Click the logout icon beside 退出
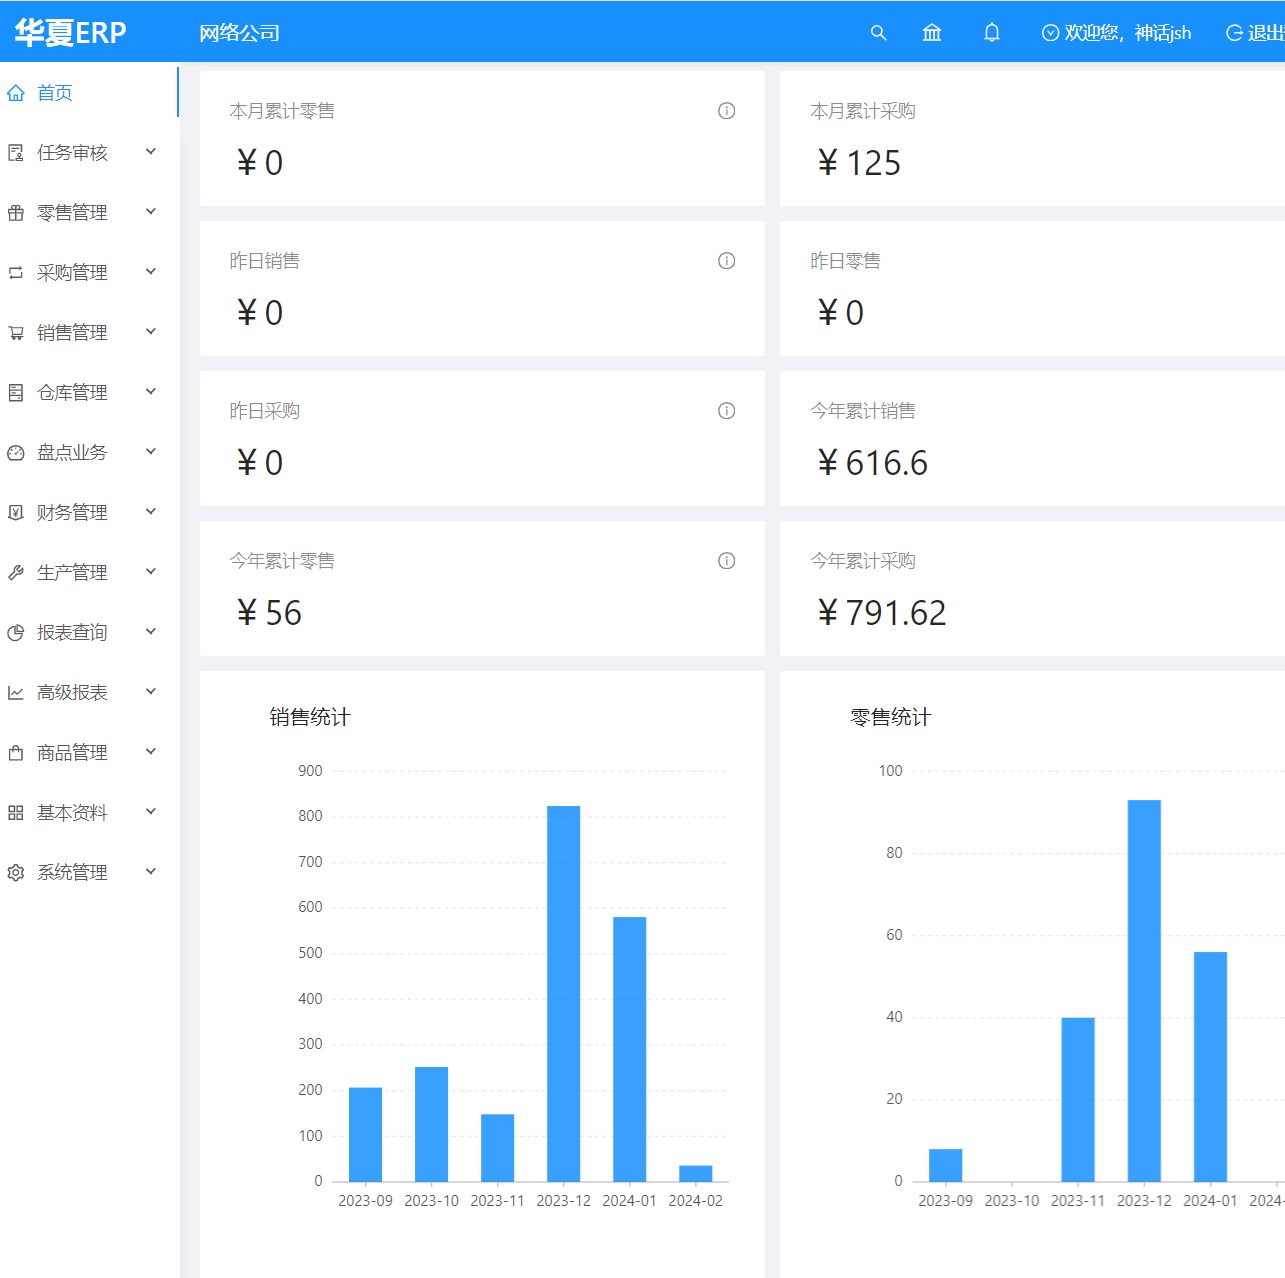1285x1278 pixels. [x=1235, y=33]
